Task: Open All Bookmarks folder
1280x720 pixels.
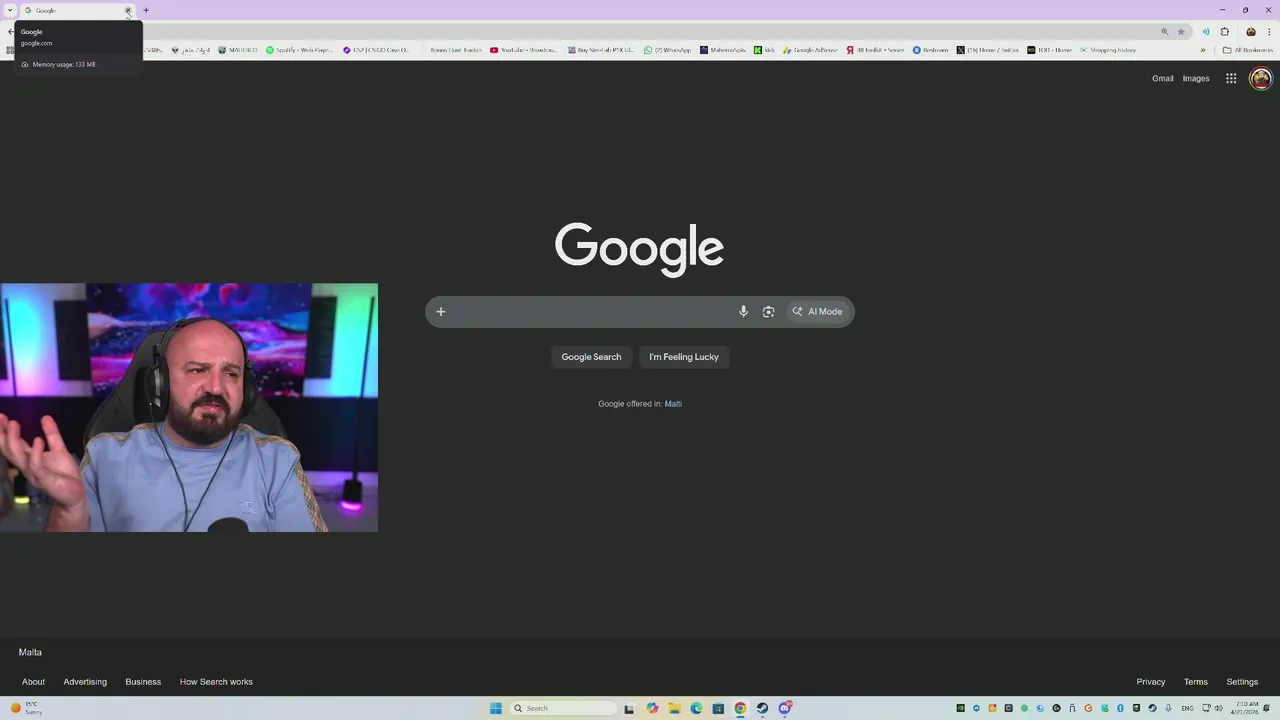Action: click(x=1247, y=50)
